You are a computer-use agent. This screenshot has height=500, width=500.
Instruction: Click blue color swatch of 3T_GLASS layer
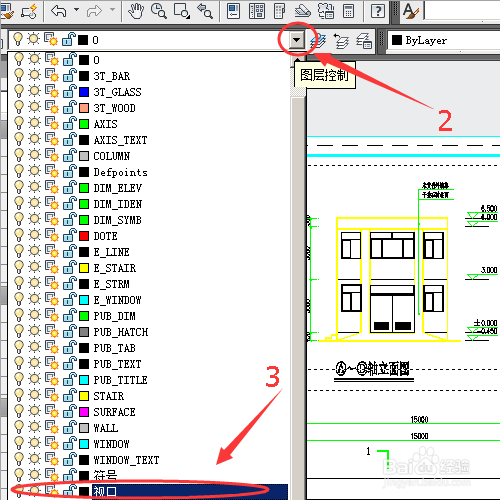[84, 92]
